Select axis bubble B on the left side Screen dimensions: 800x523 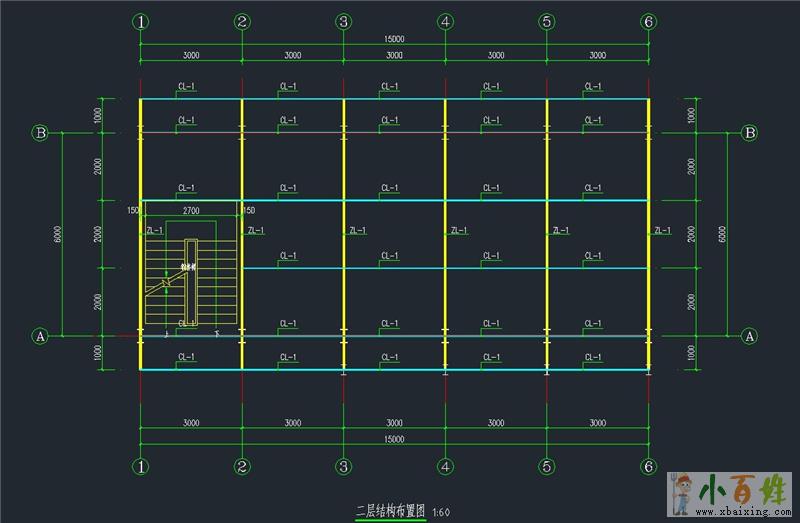pyautogui.click(x=41, y=132)
